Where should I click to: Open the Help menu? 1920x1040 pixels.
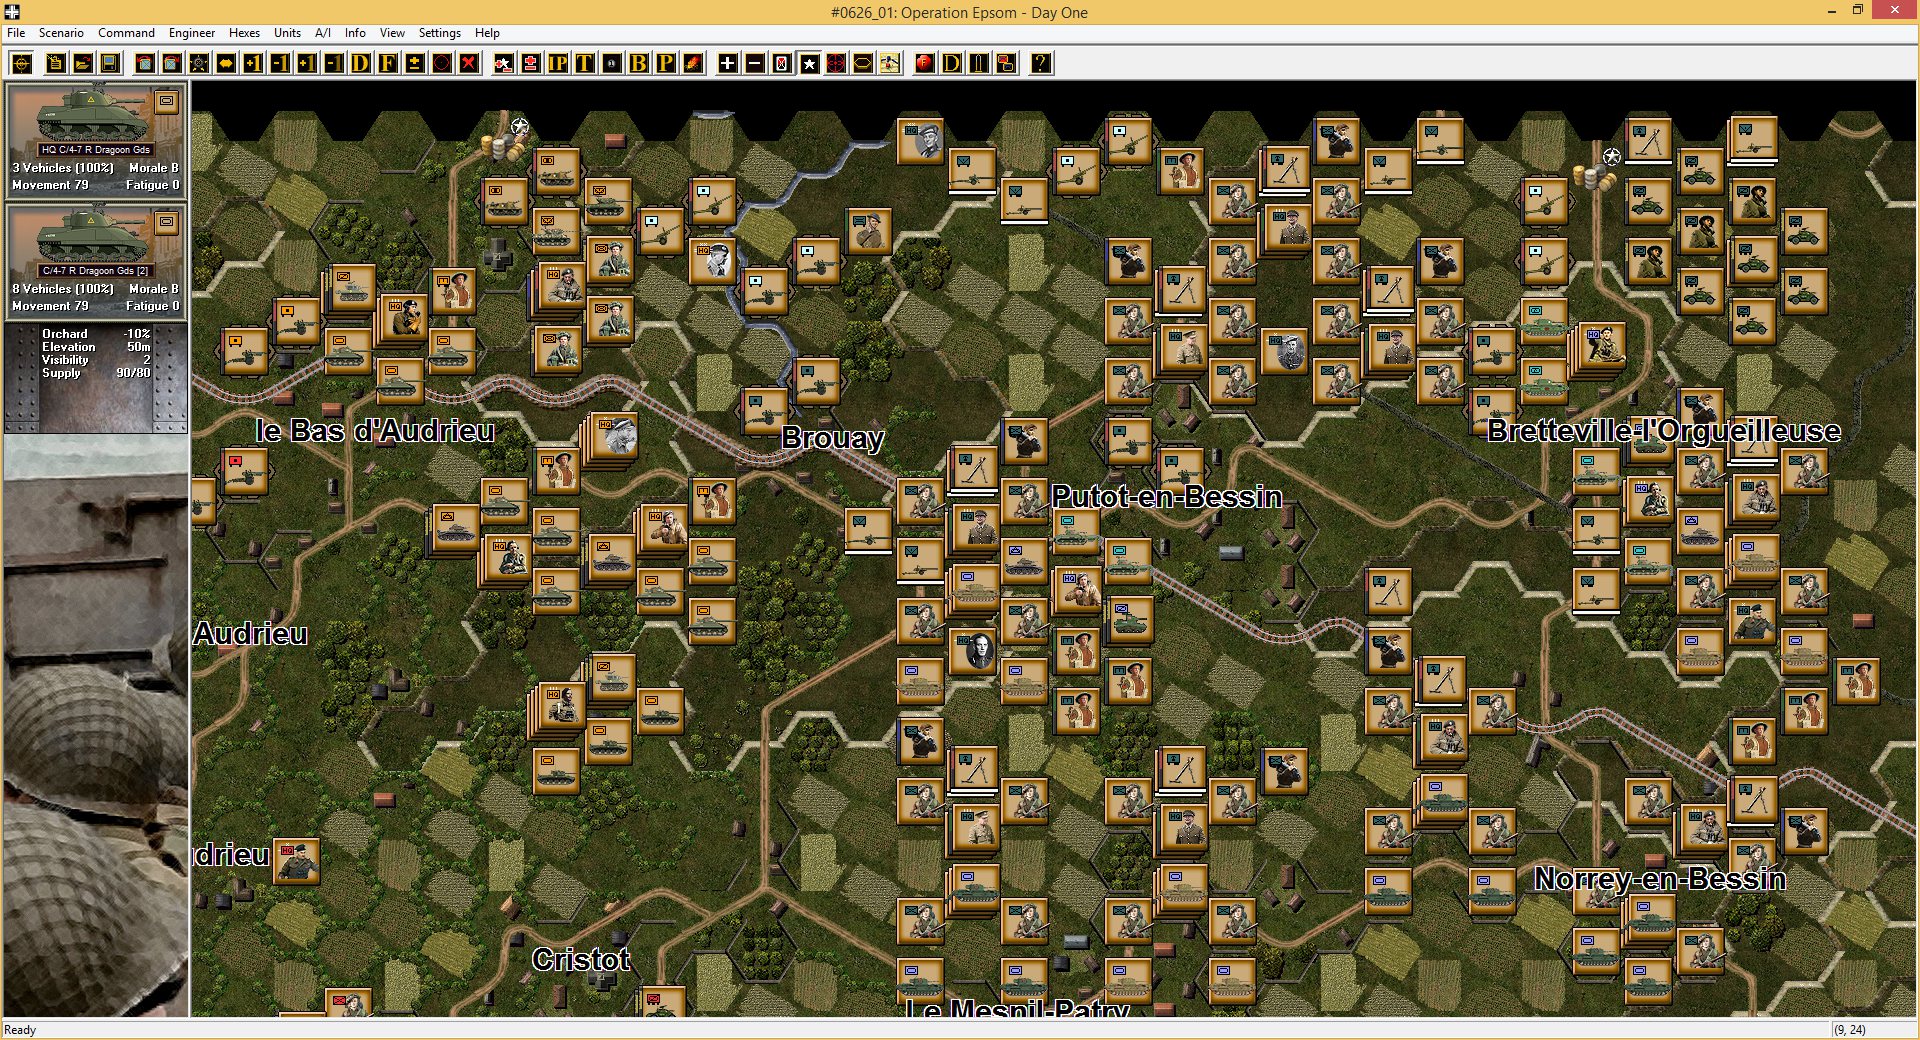click(x=487, y=33)
